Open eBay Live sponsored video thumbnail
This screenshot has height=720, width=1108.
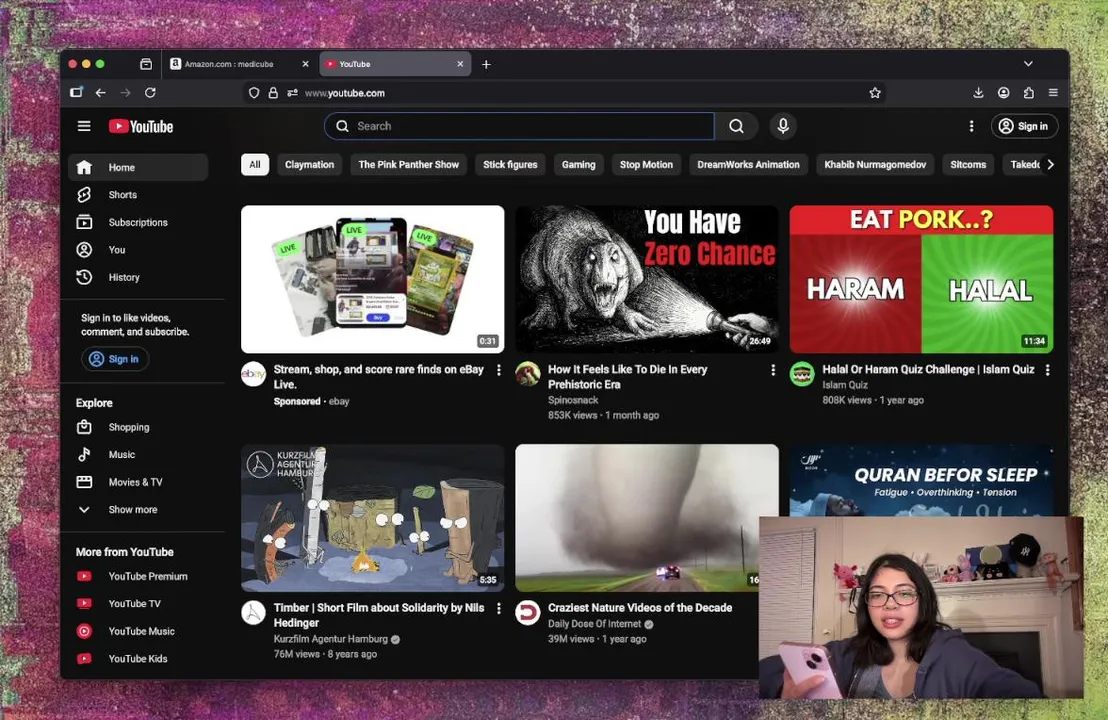click(372, 279)
